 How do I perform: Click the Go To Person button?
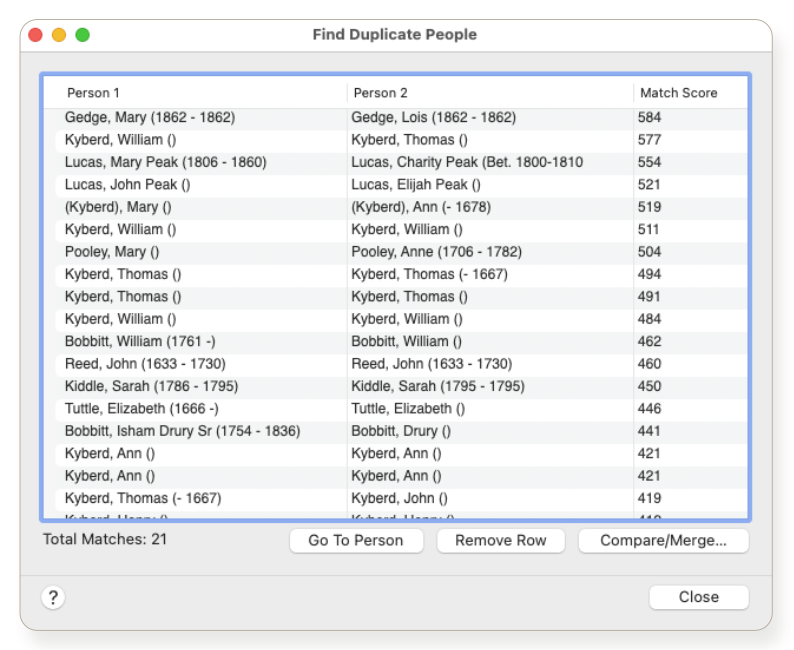[x=355, y=540]
